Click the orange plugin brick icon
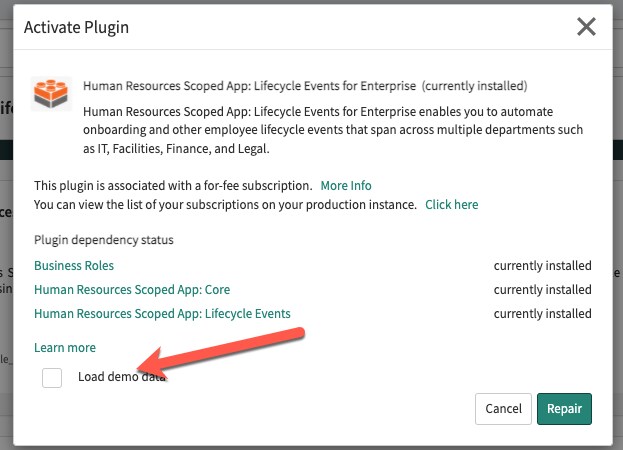 tap(51, 94)
